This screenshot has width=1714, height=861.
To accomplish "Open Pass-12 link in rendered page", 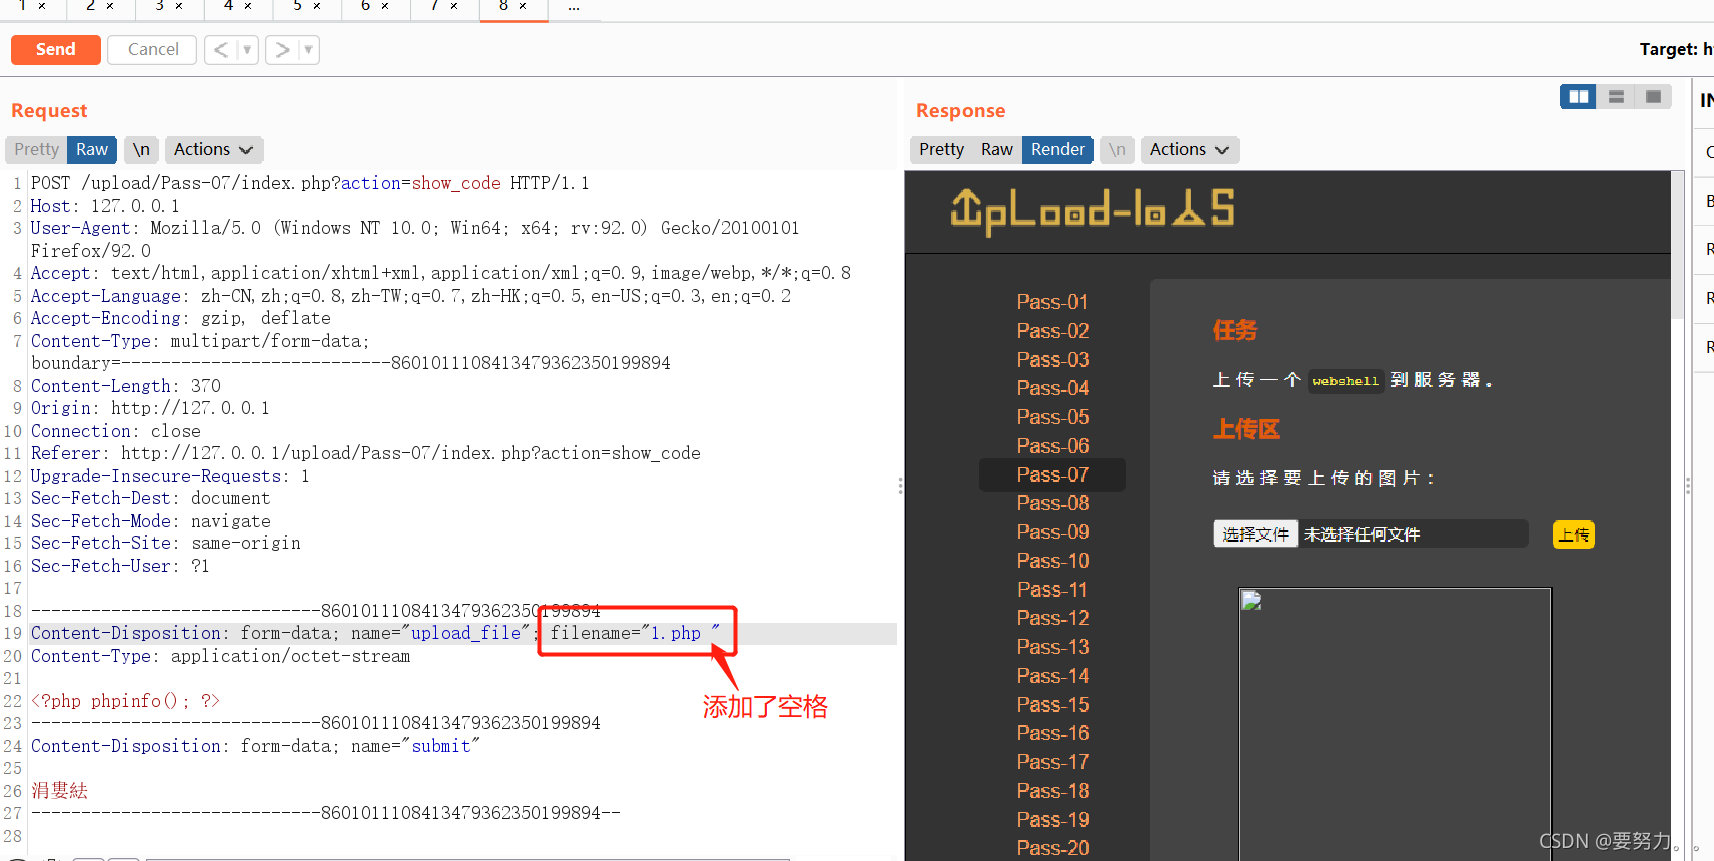I will coord(1052,618).
